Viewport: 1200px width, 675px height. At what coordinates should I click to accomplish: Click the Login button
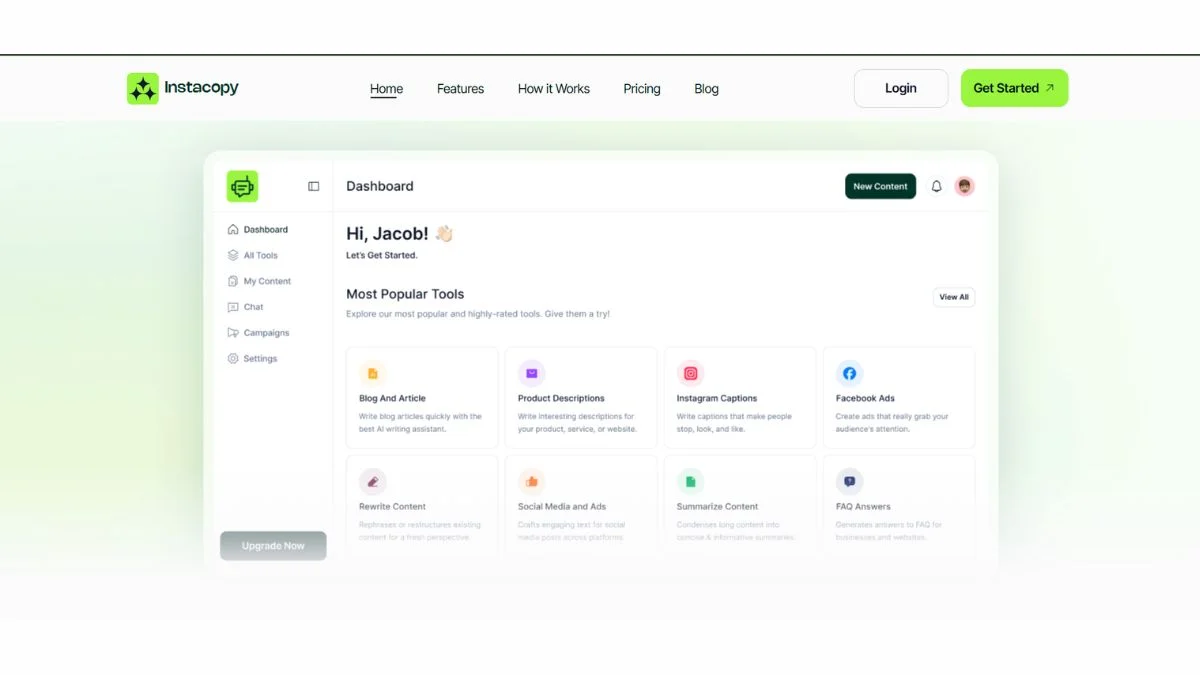pyautogui.click(x=901, y=88)
